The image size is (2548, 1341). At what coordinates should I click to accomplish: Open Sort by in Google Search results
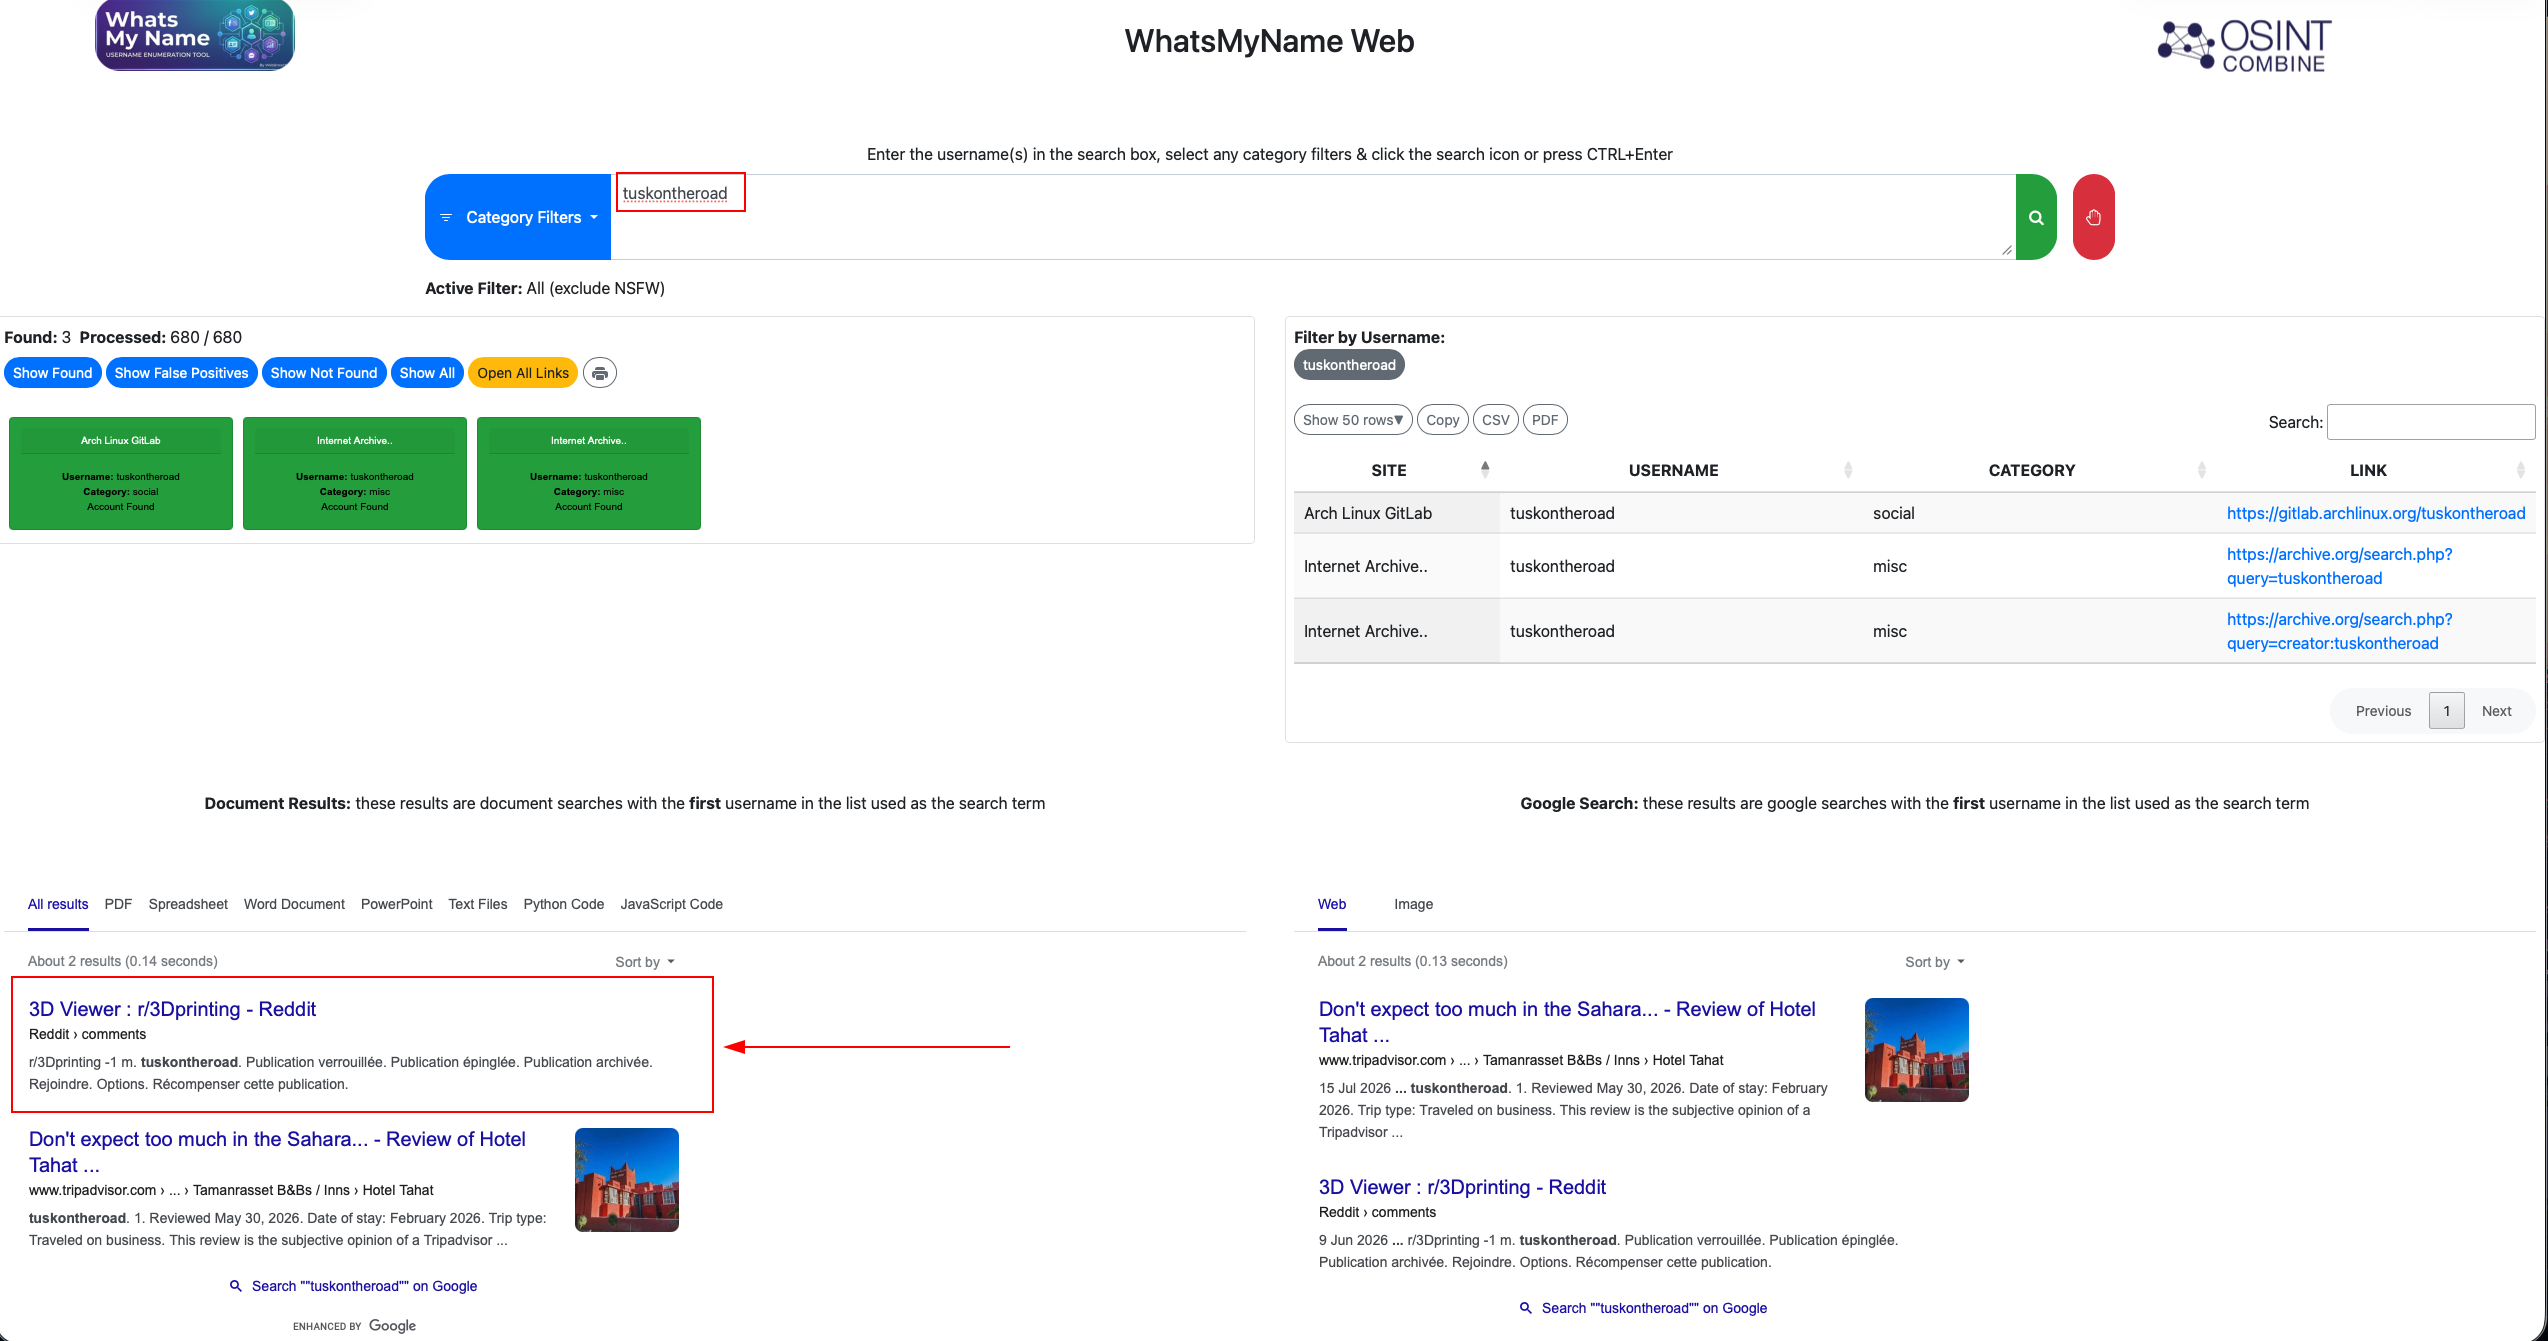click(1935, 962)
